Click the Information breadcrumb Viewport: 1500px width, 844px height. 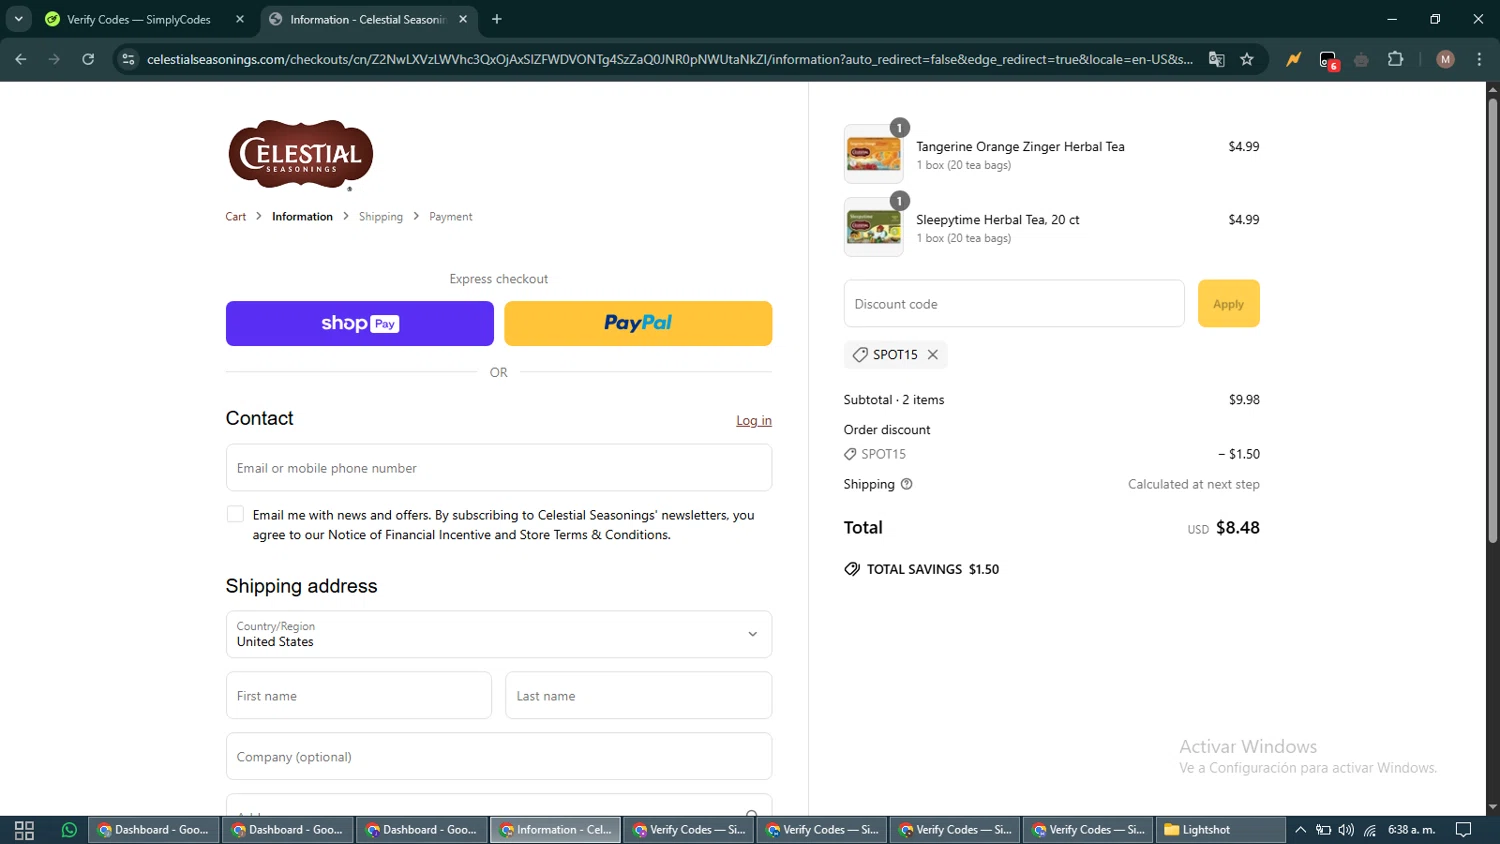click(302, 216)
